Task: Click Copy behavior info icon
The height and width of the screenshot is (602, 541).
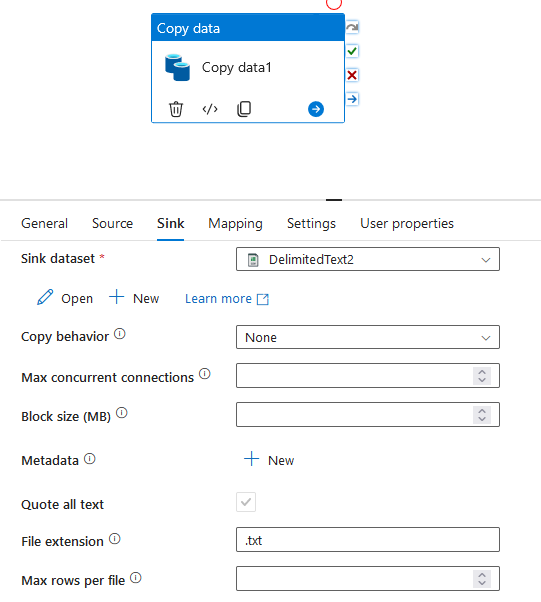Action: coord(120,334)
